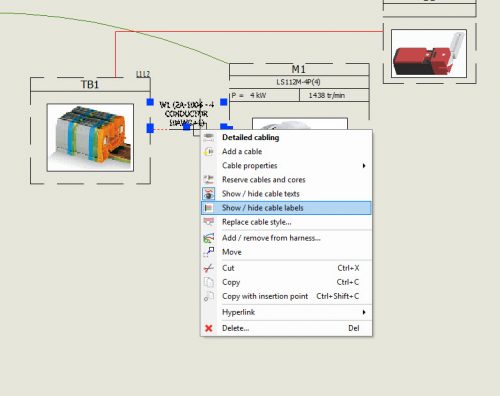Select Show / hide cable labels
Image resolution: width=500 pixels, height=396 pixels.
pyautogui.click(x=286, y=208)
